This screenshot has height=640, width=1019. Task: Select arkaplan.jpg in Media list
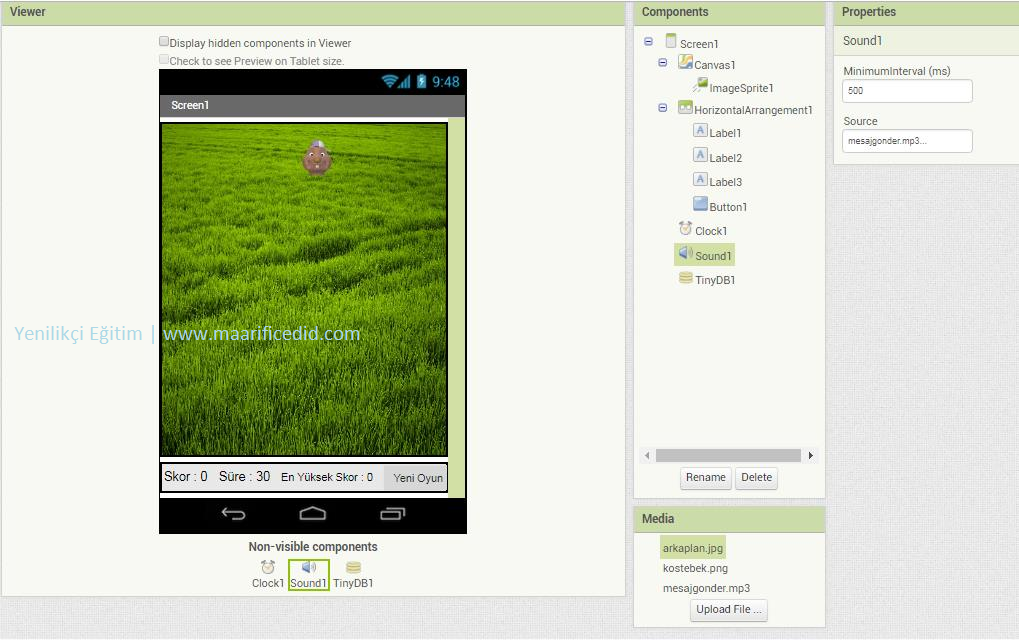pyautogui.click(x=693, y=548)
